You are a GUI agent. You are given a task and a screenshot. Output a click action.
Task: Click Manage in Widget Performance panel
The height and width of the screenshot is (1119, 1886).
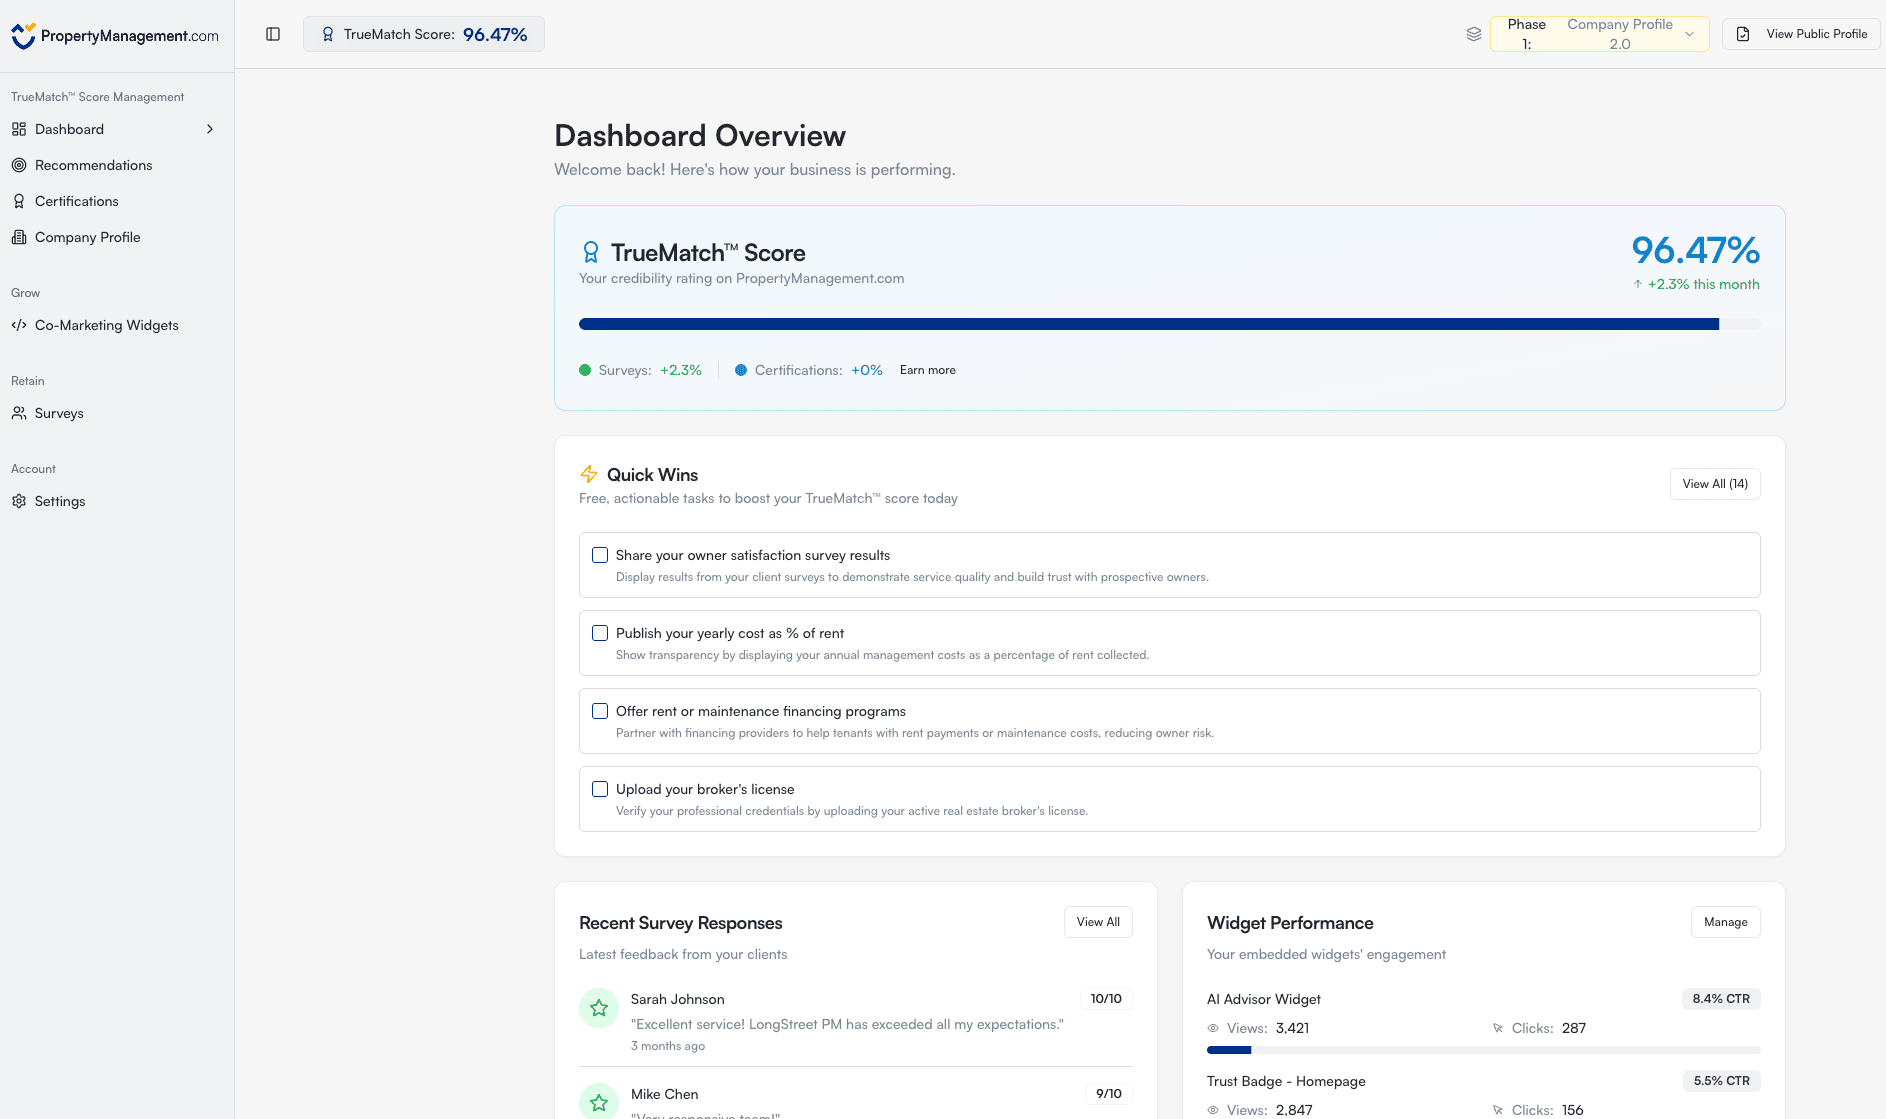click(x=1724, y=921)
